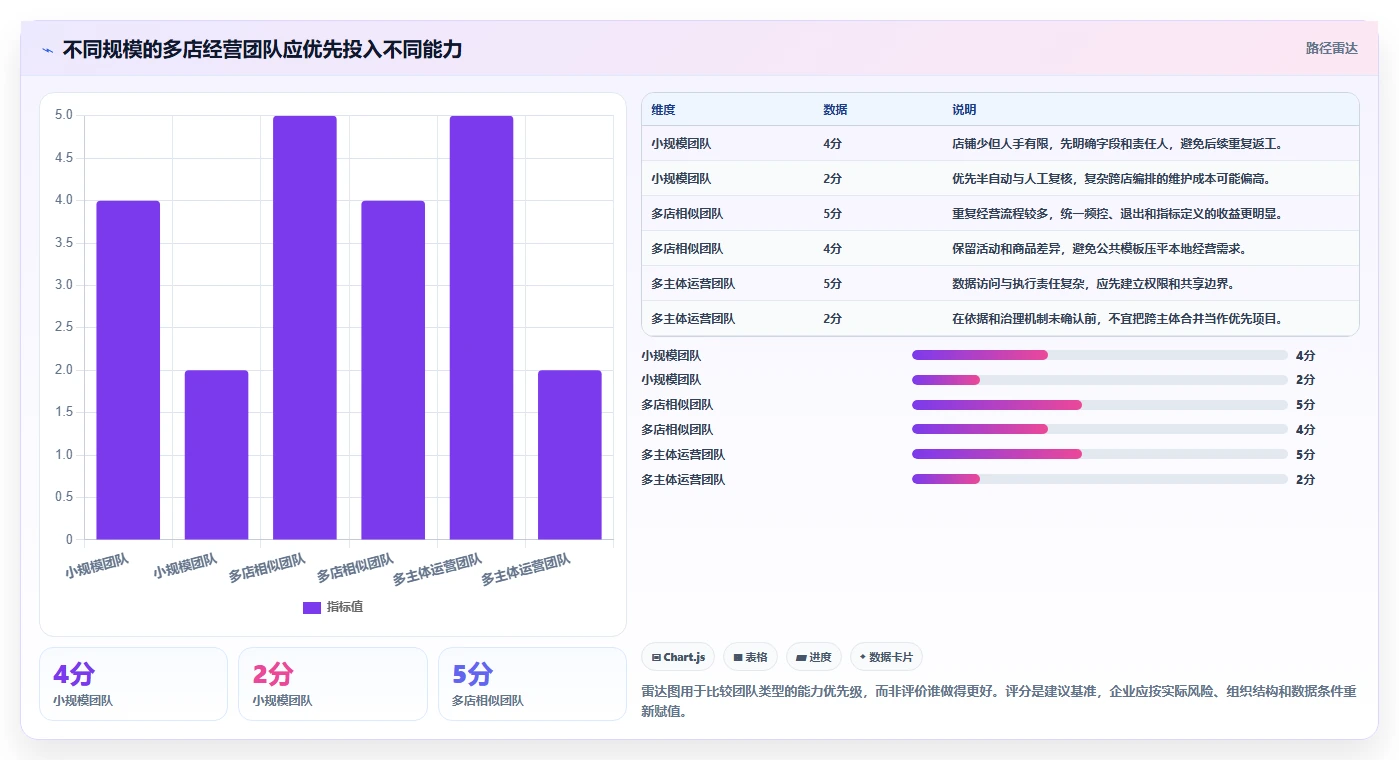The height and width of the screenshot is (760, 1399).
Task: Click the 多店相似团队 progress bar scoring 4分
Action: tap(1099, 430)
